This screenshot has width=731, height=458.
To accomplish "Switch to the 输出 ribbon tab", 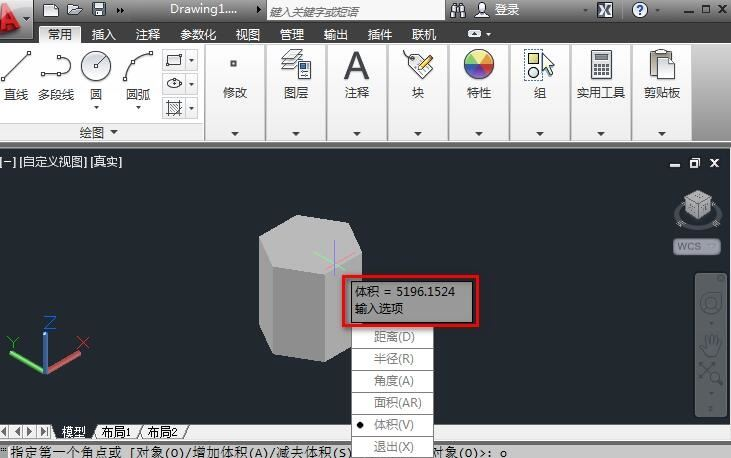I will (x=336, y=35).
